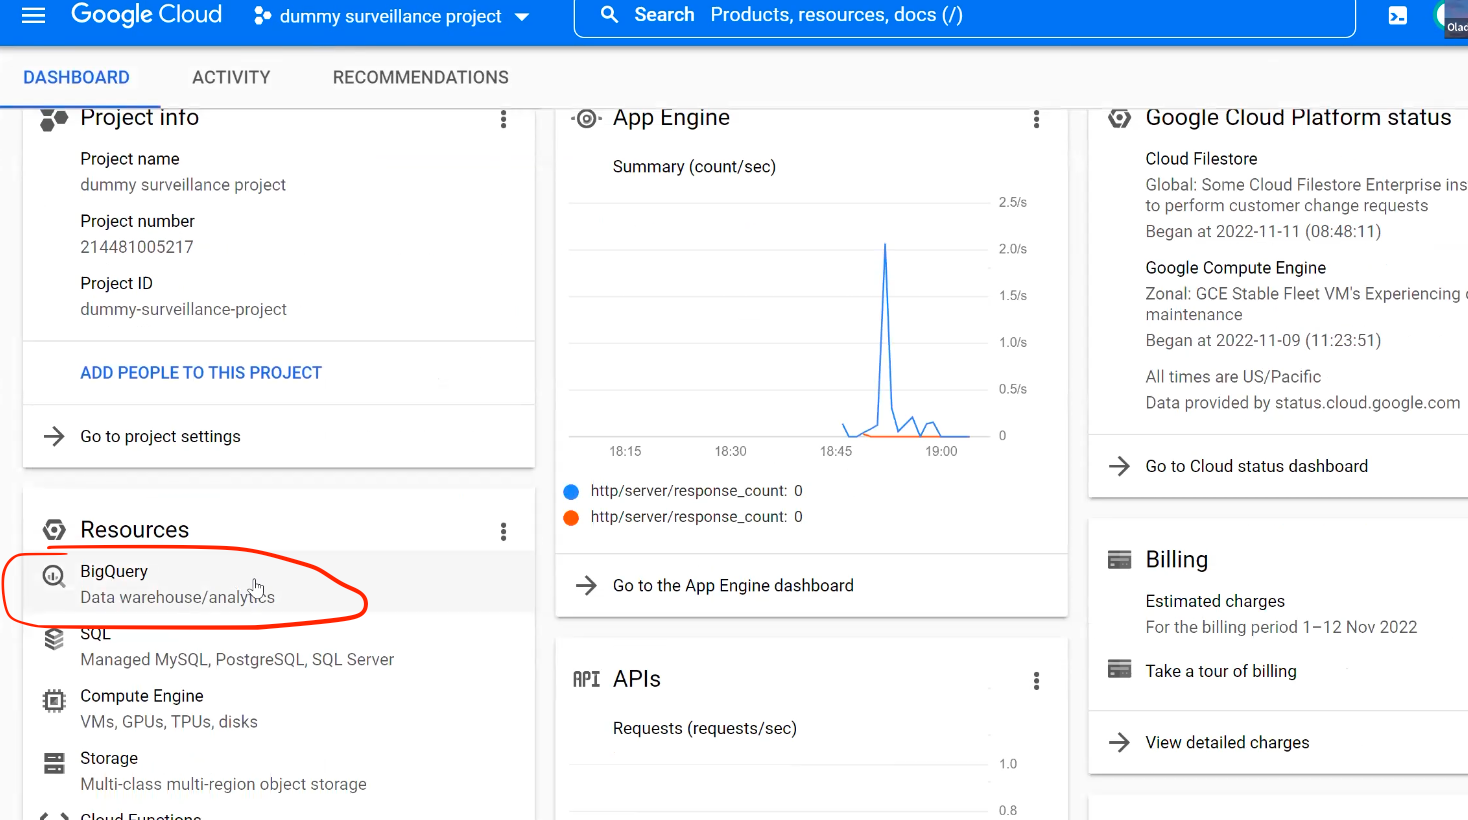Switch to the Recommendations tab
Image resolution: width=1468 pixels, height=820 pixels.
pos(421,77)
